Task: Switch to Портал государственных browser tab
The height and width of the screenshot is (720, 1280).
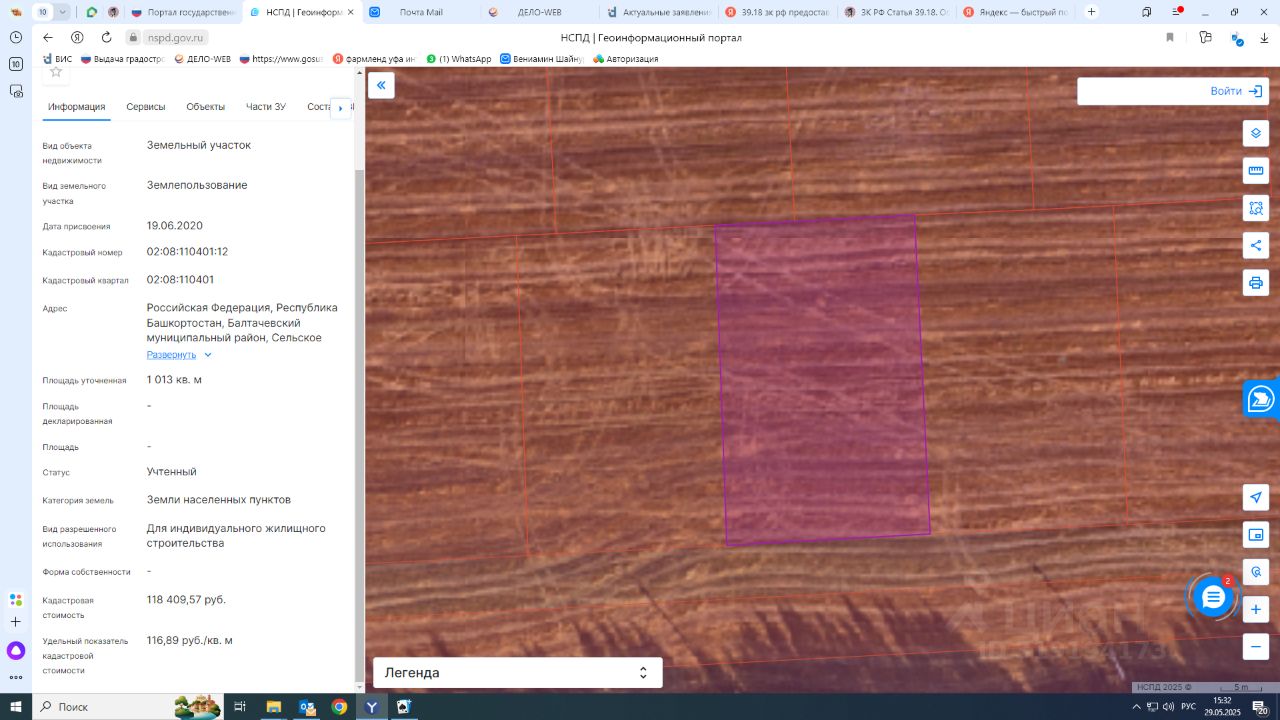Action: 184,12
